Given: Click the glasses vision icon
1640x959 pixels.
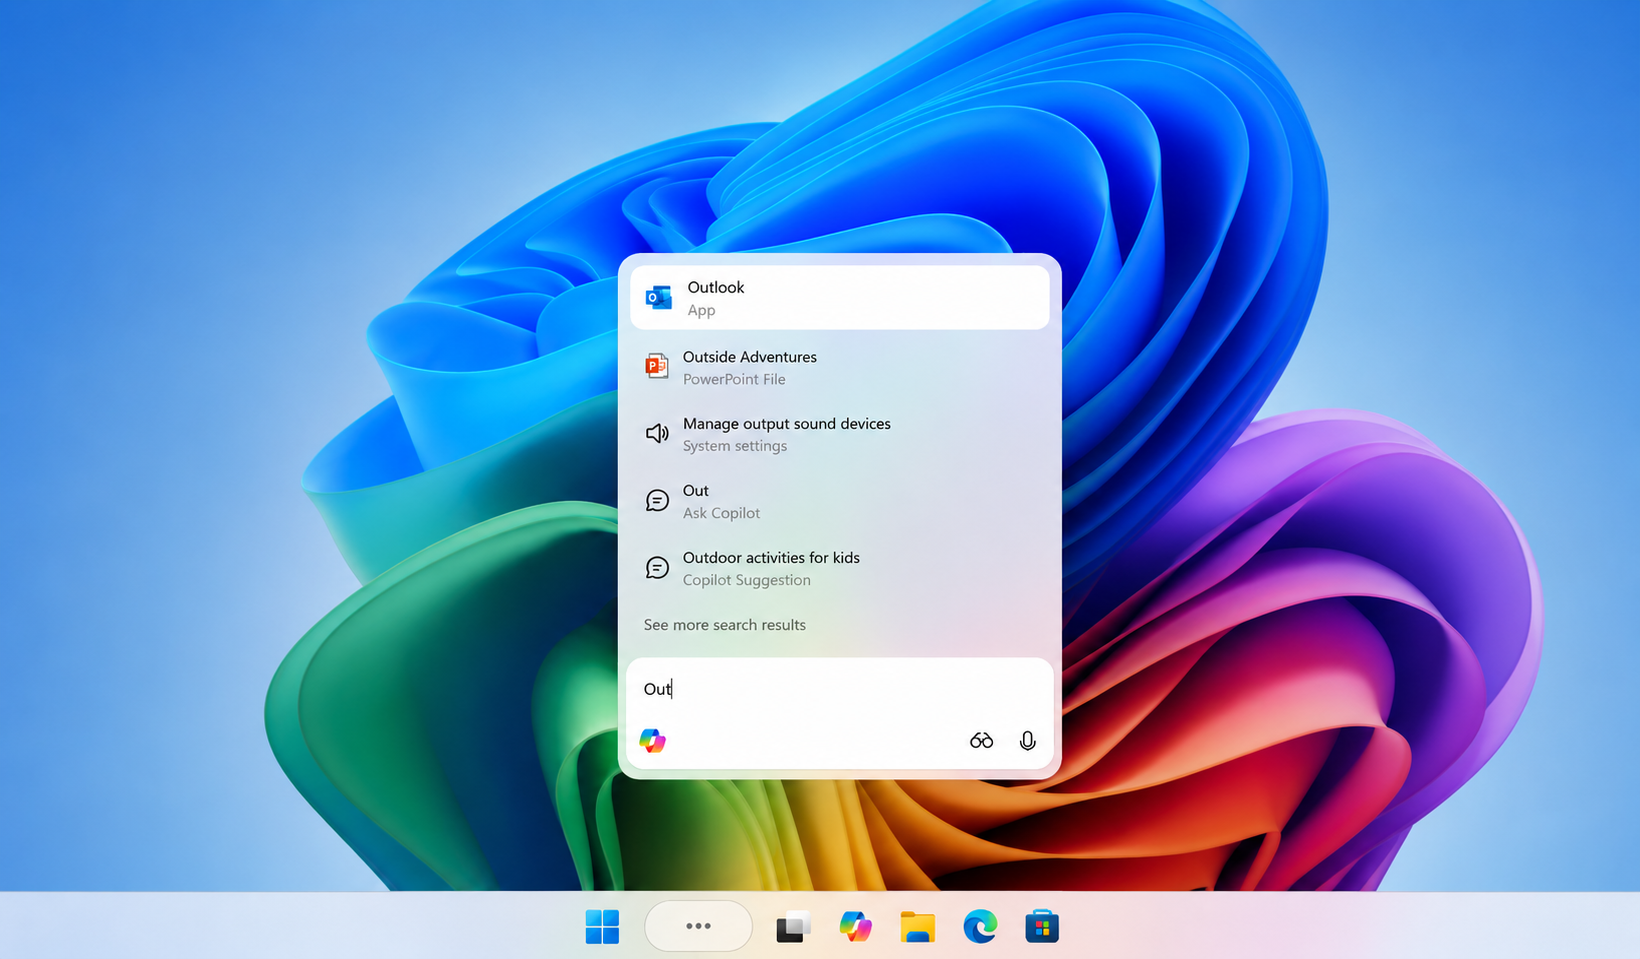Looking at the screenshot, I should pyautogui.click(x=981, y=740).
